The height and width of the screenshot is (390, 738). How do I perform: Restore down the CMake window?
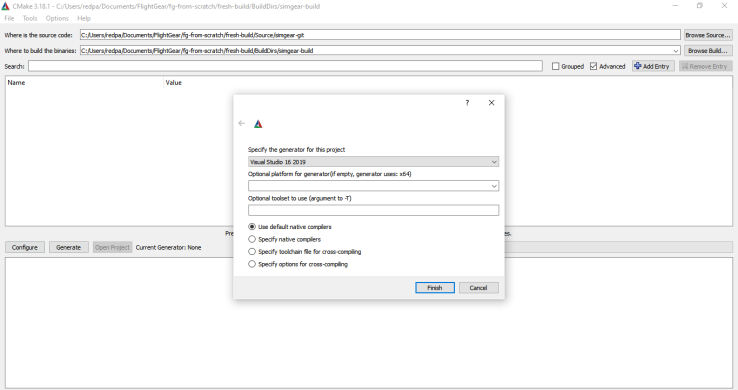pos(700,6)
